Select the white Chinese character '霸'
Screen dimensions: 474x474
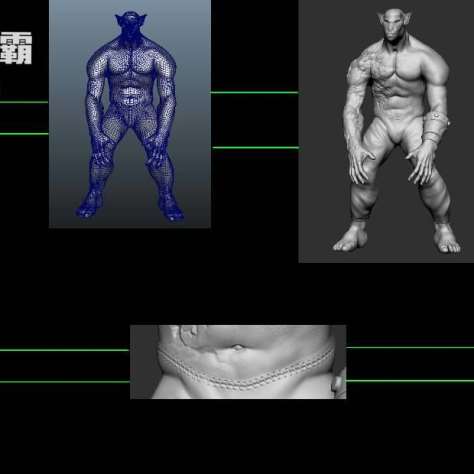(16, 48)
